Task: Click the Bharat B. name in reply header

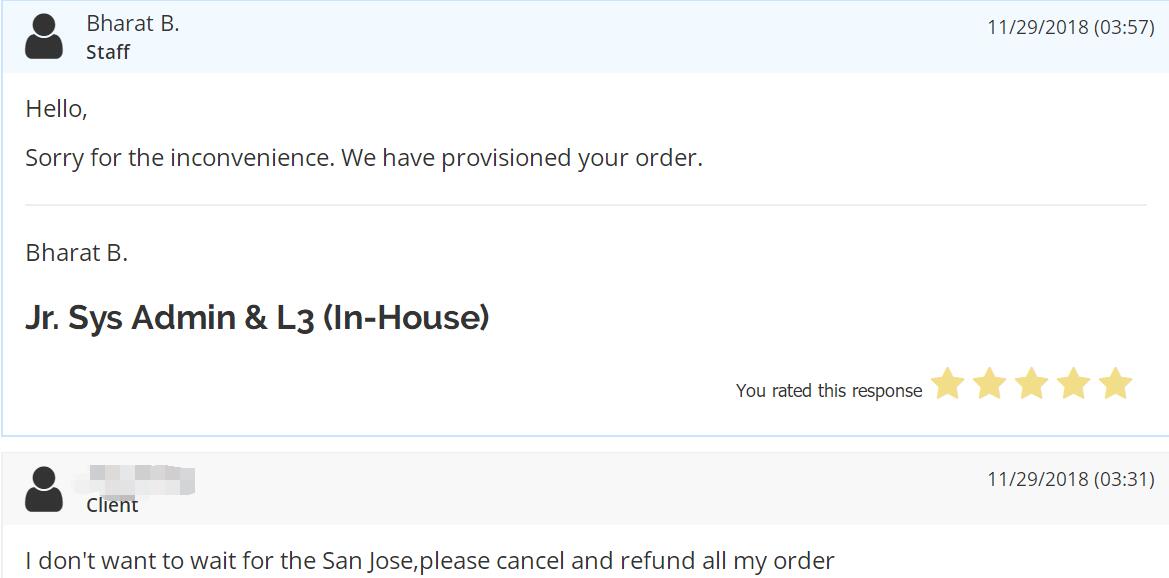Action: click(x=133, y=24)
